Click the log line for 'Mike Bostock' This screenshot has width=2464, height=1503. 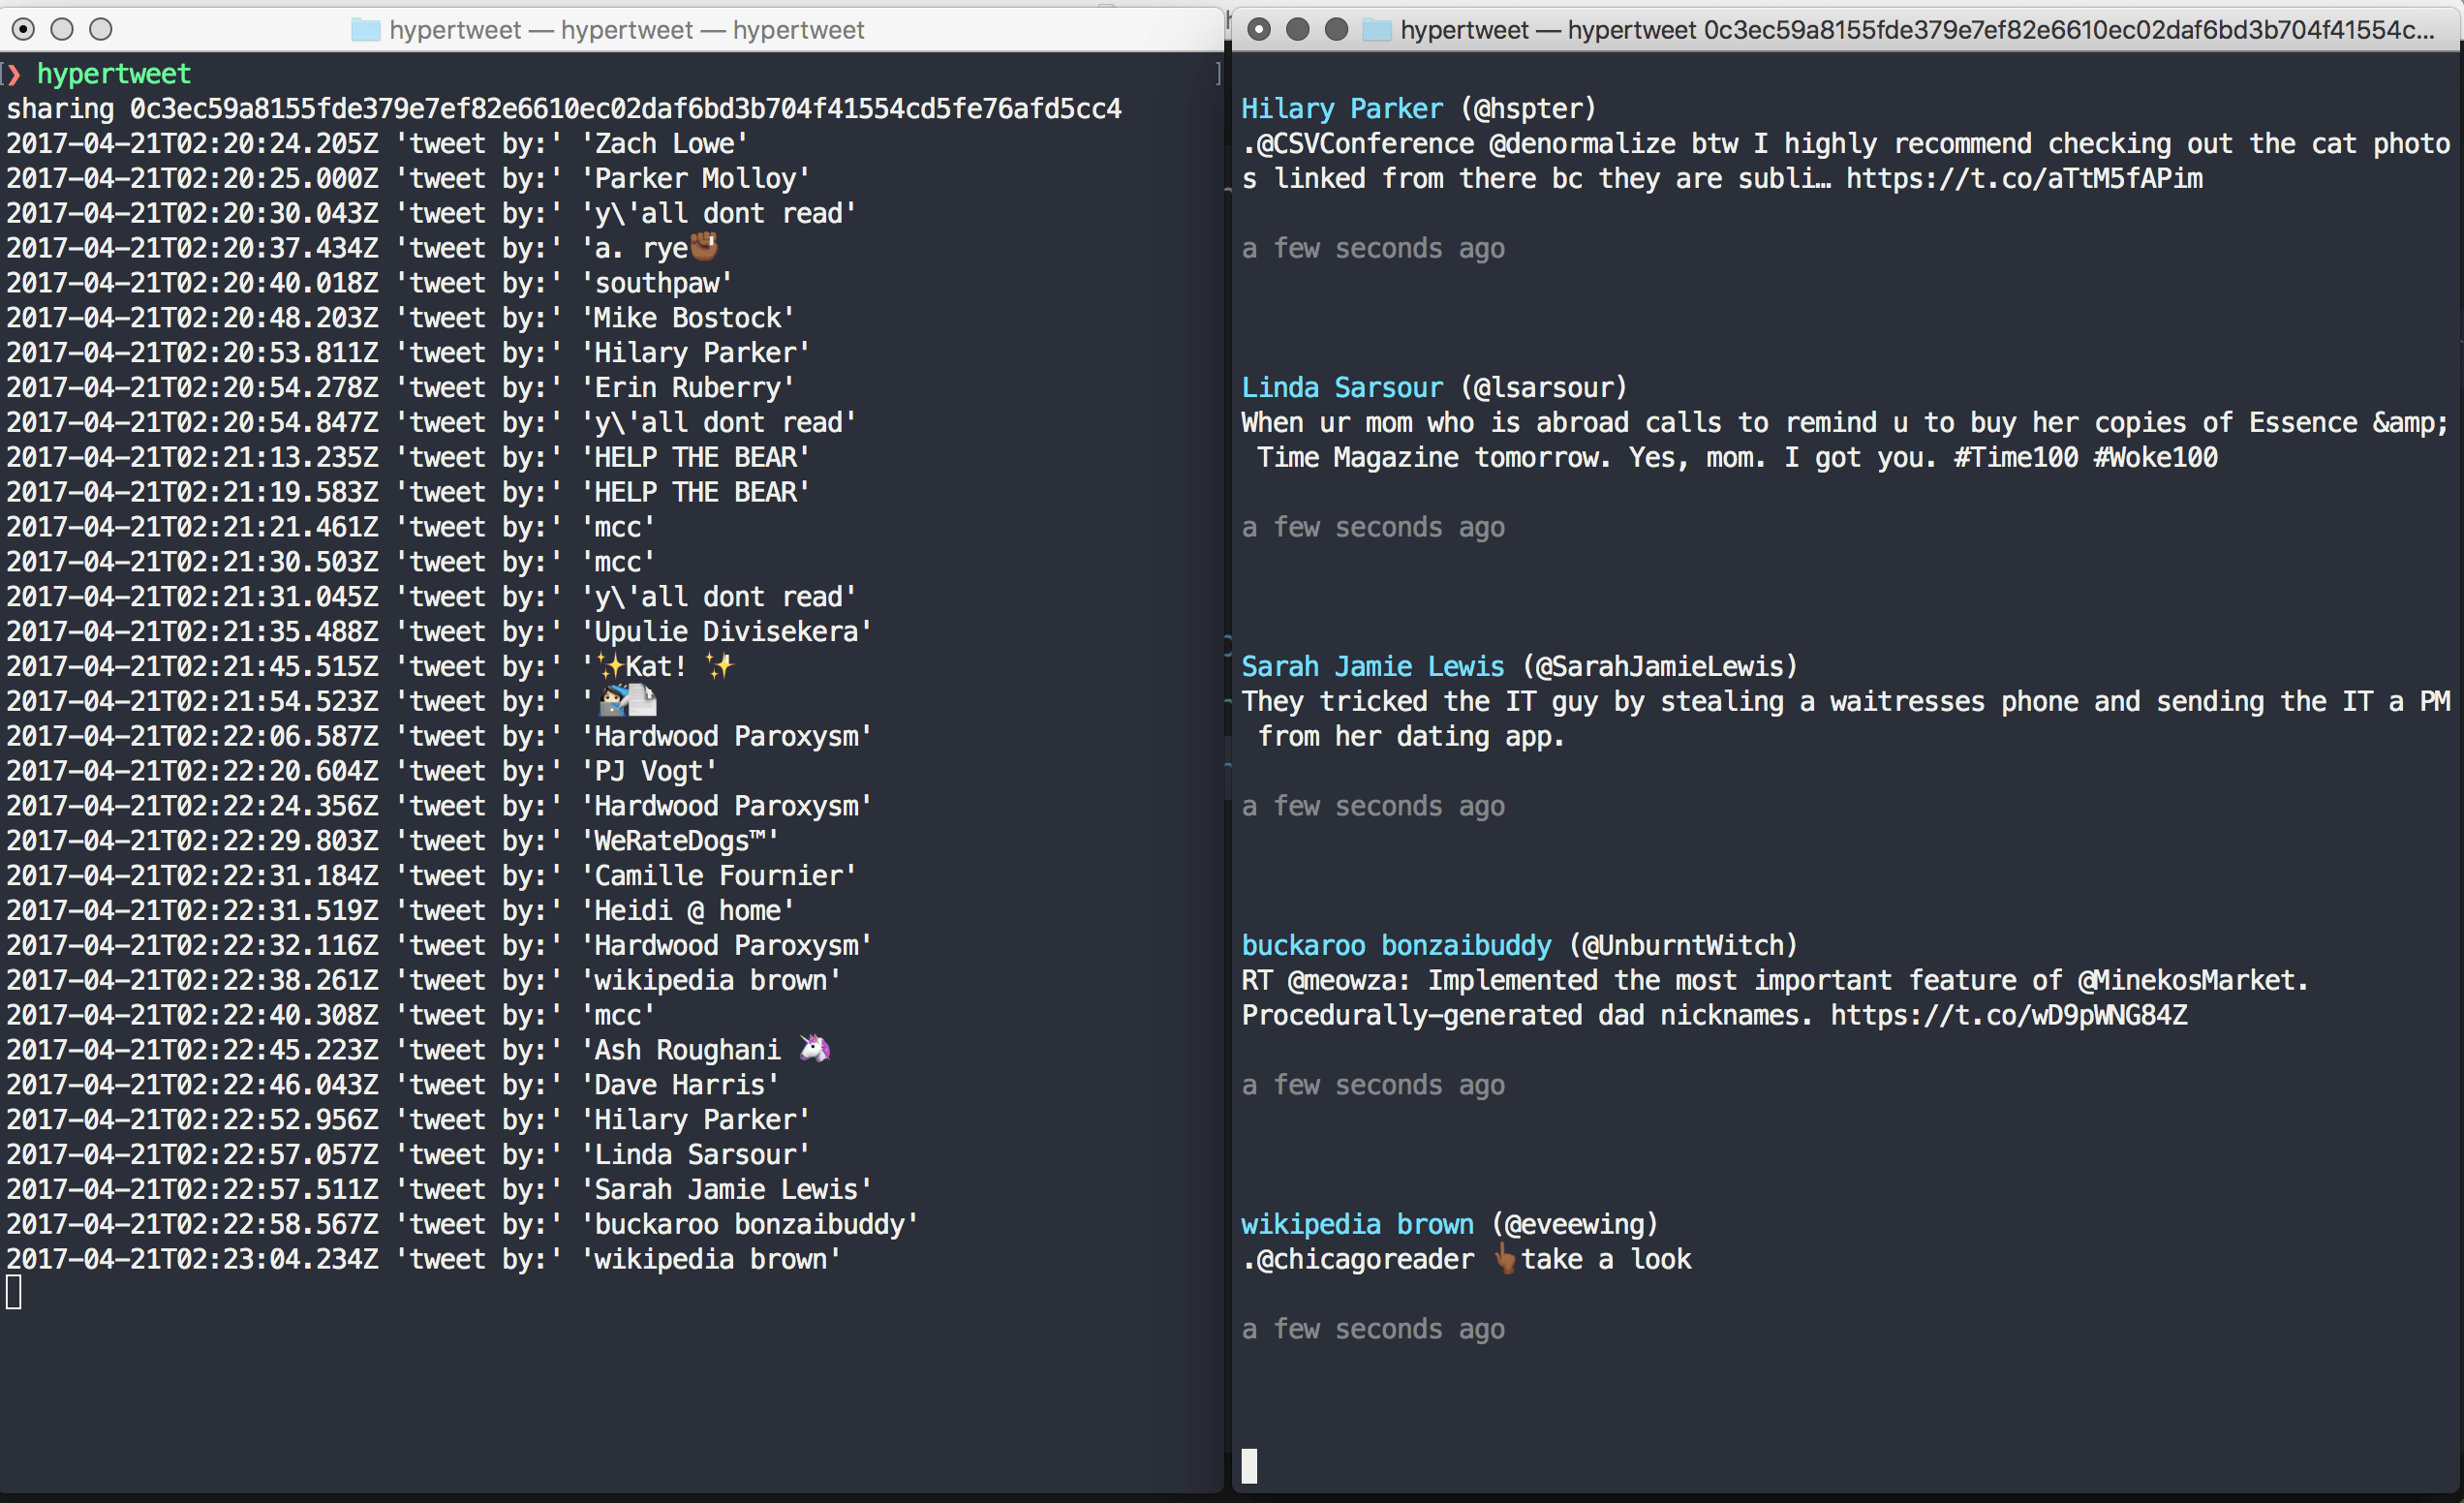coord(400,318)
